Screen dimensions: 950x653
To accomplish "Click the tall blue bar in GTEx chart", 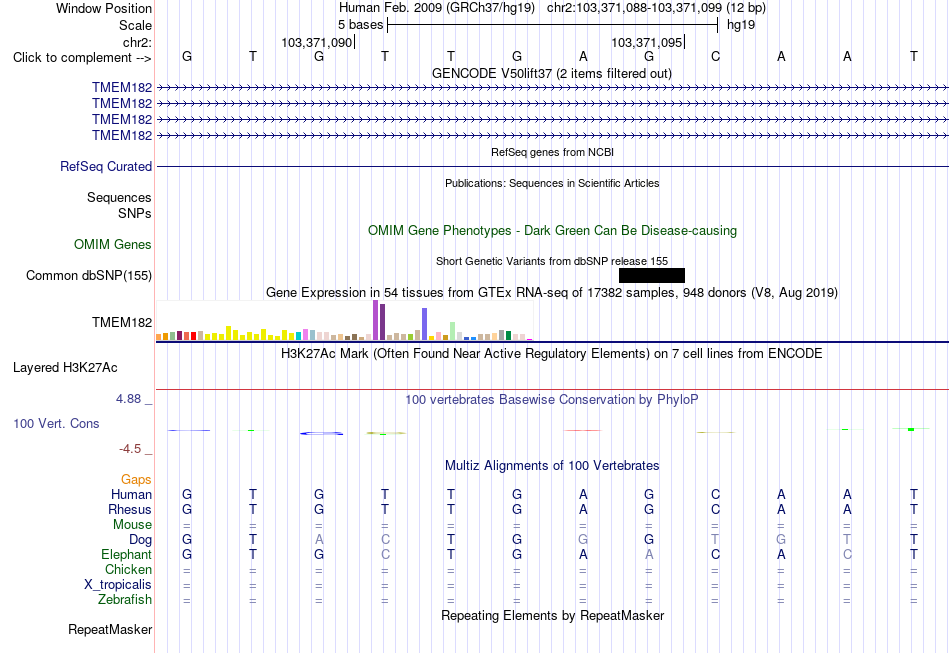I will coord(425,324).
